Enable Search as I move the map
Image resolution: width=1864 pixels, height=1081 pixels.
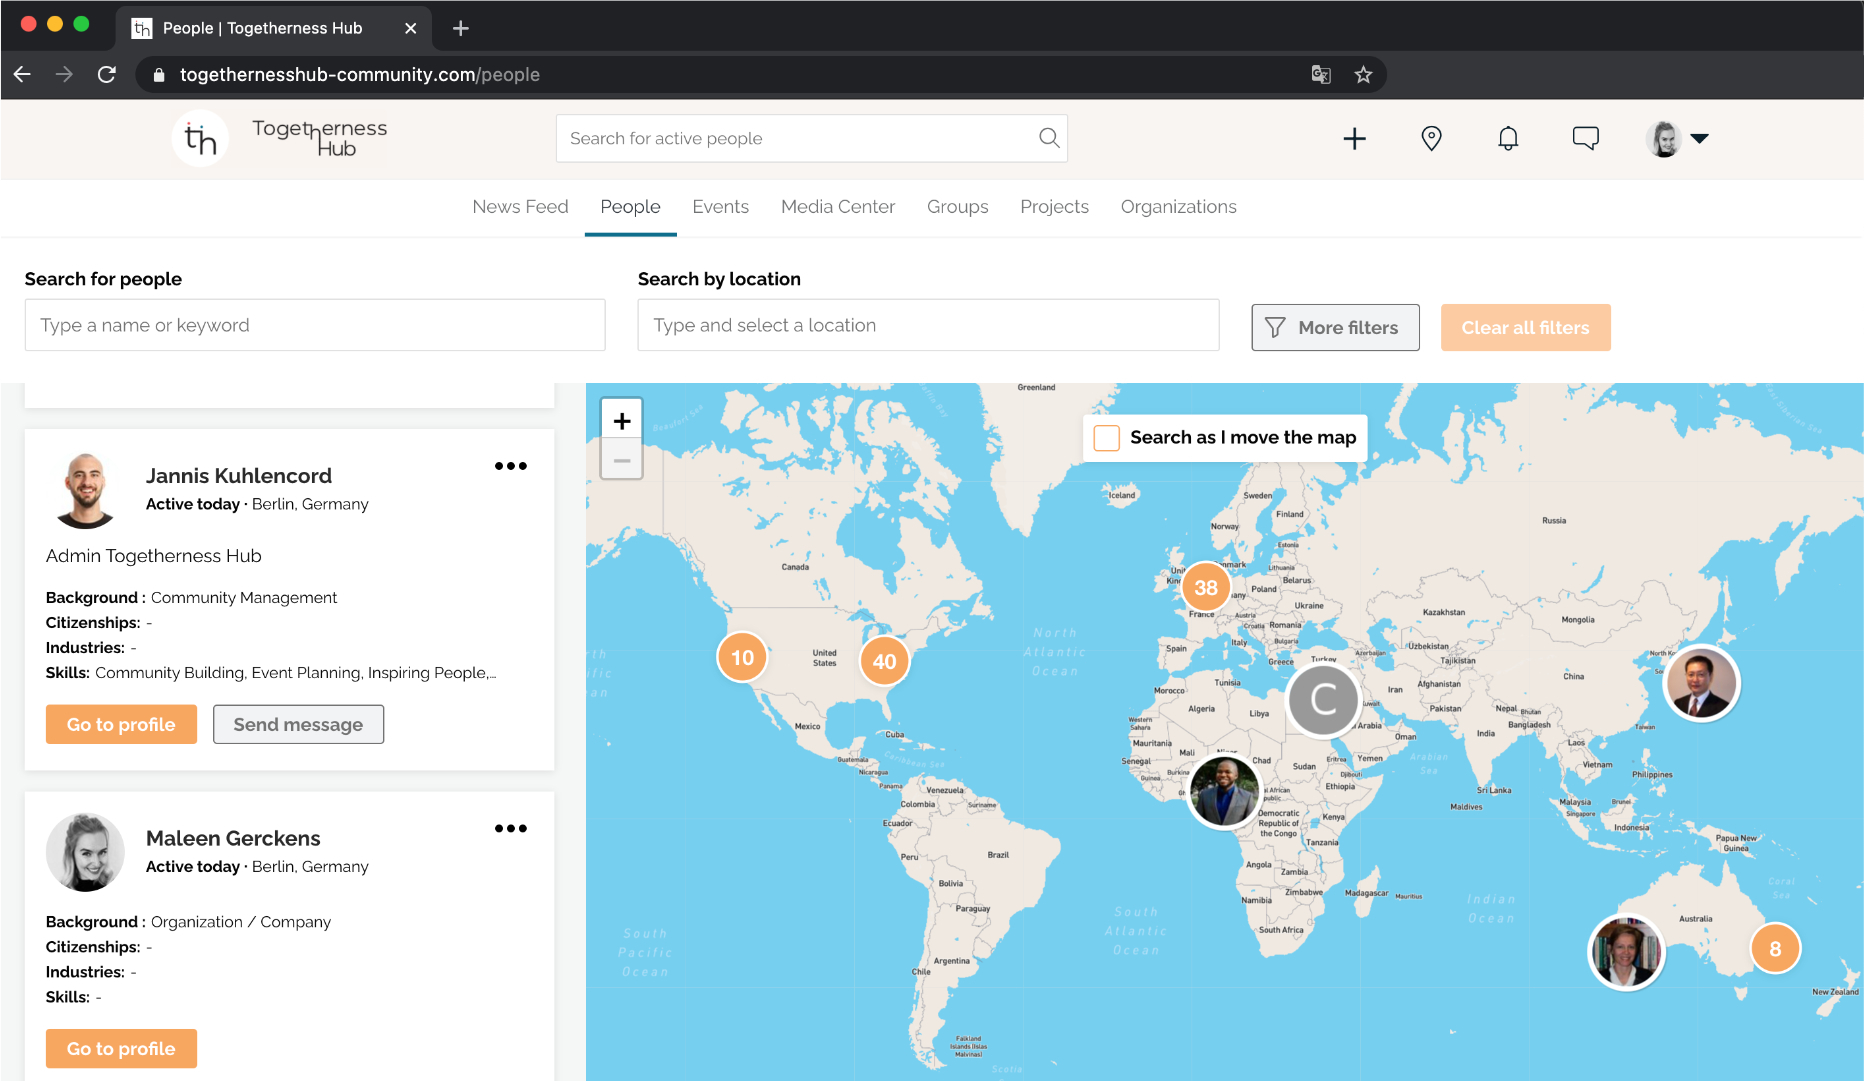coord(1106,438)
